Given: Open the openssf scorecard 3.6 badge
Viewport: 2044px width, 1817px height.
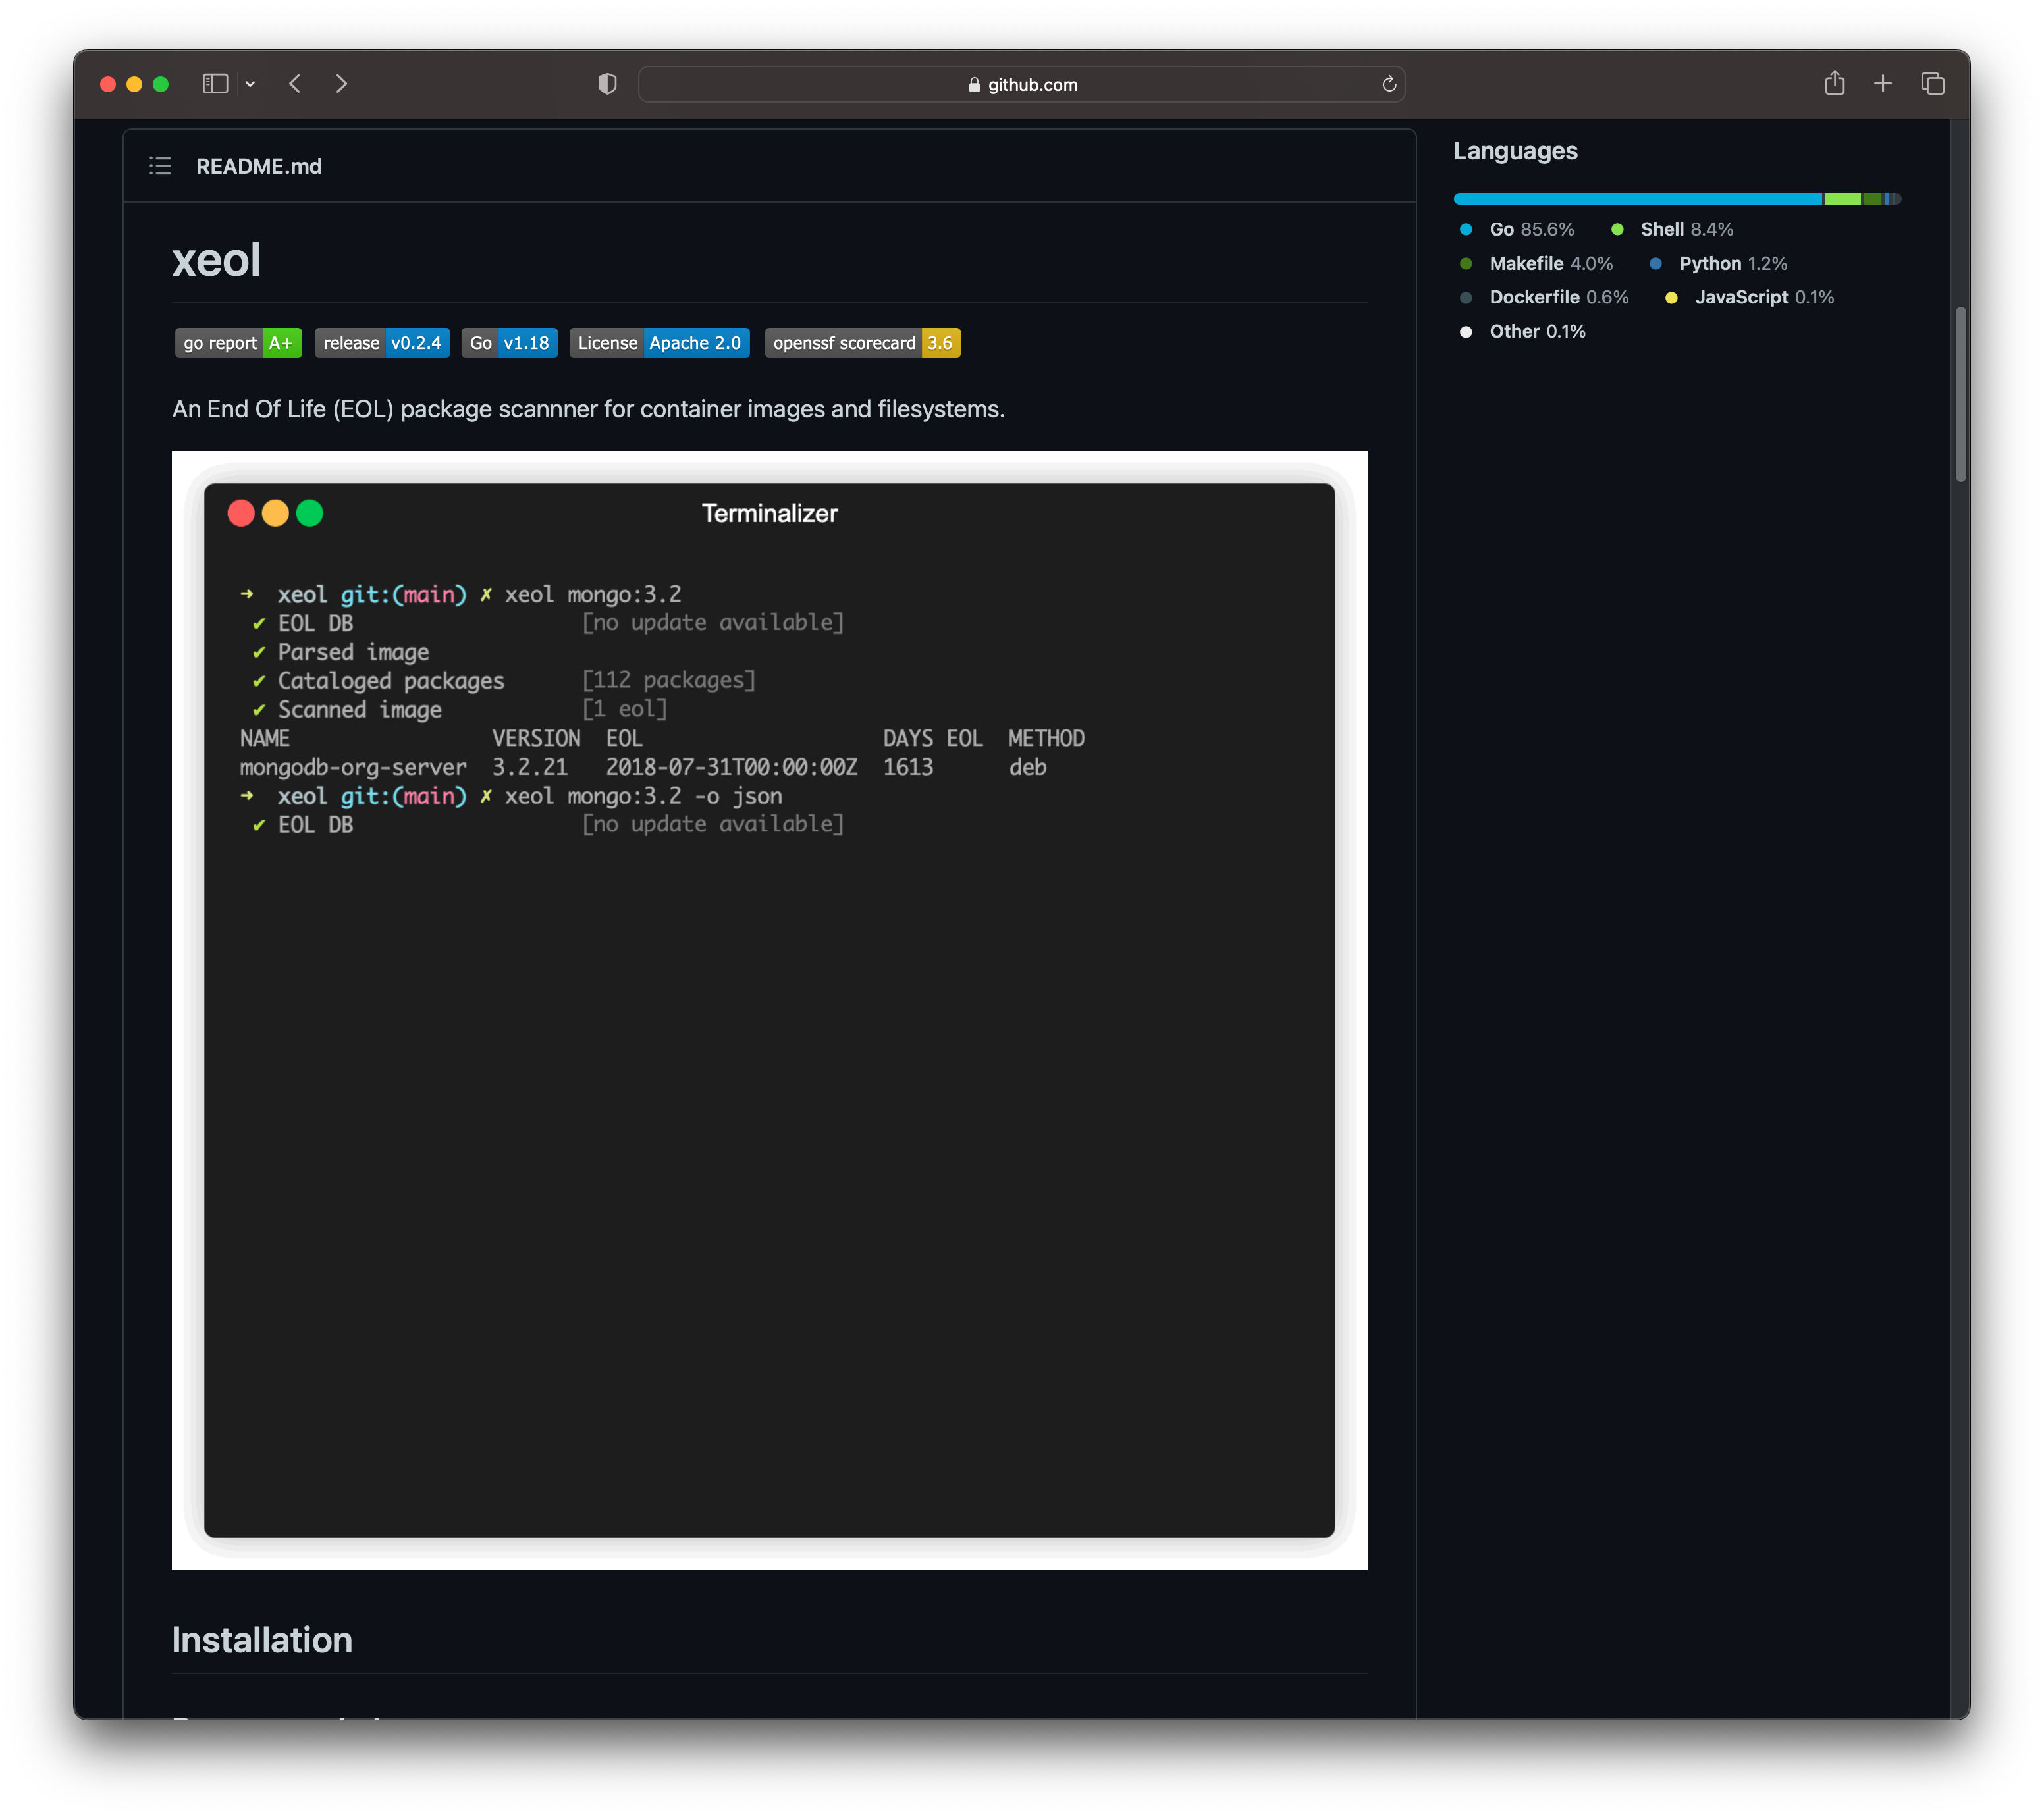Looking at the screenshot, I should tap(862, 343).
